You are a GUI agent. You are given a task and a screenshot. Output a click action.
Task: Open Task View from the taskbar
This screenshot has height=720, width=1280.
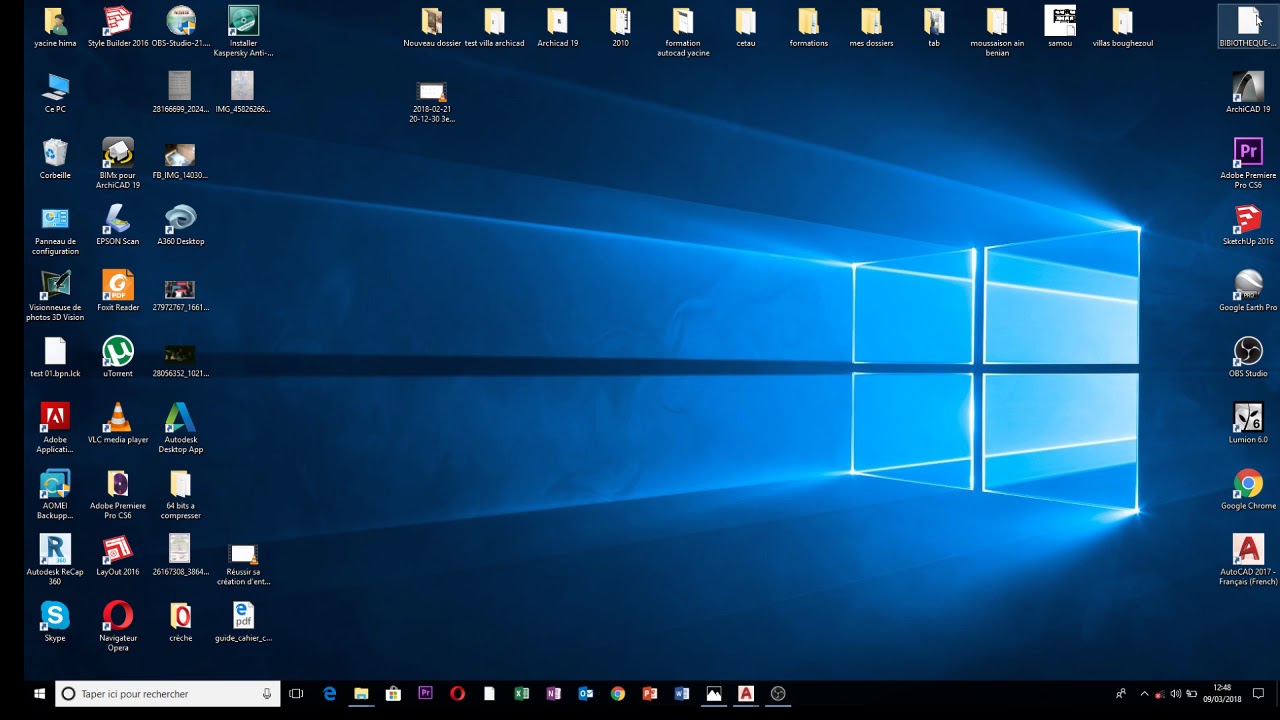pyautogui.click(x=296, y=693)
